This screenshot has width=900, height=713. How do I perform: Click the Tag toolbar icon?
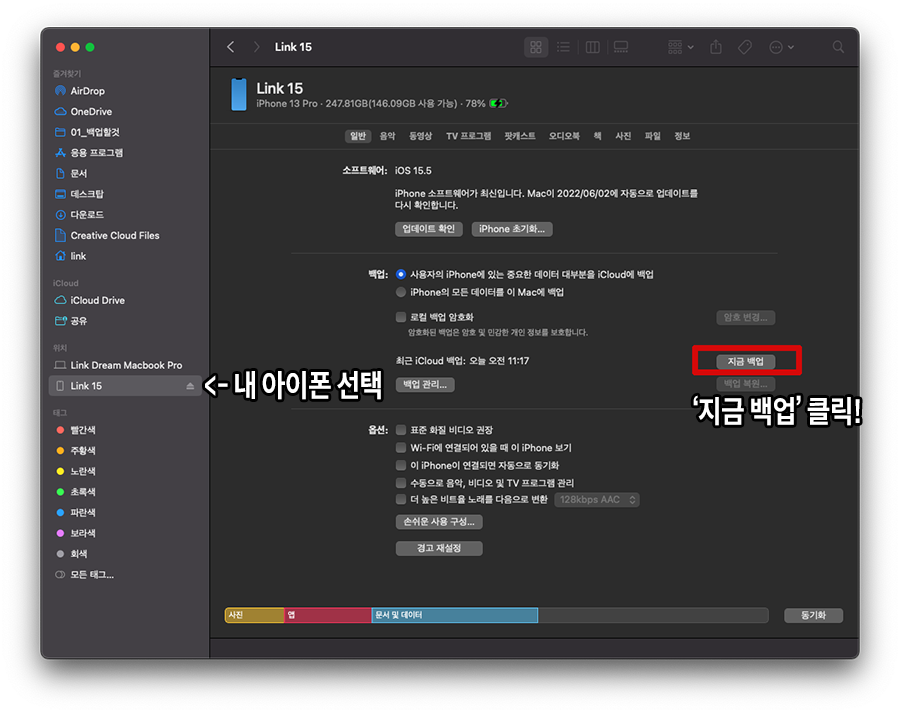click(744, 47)
